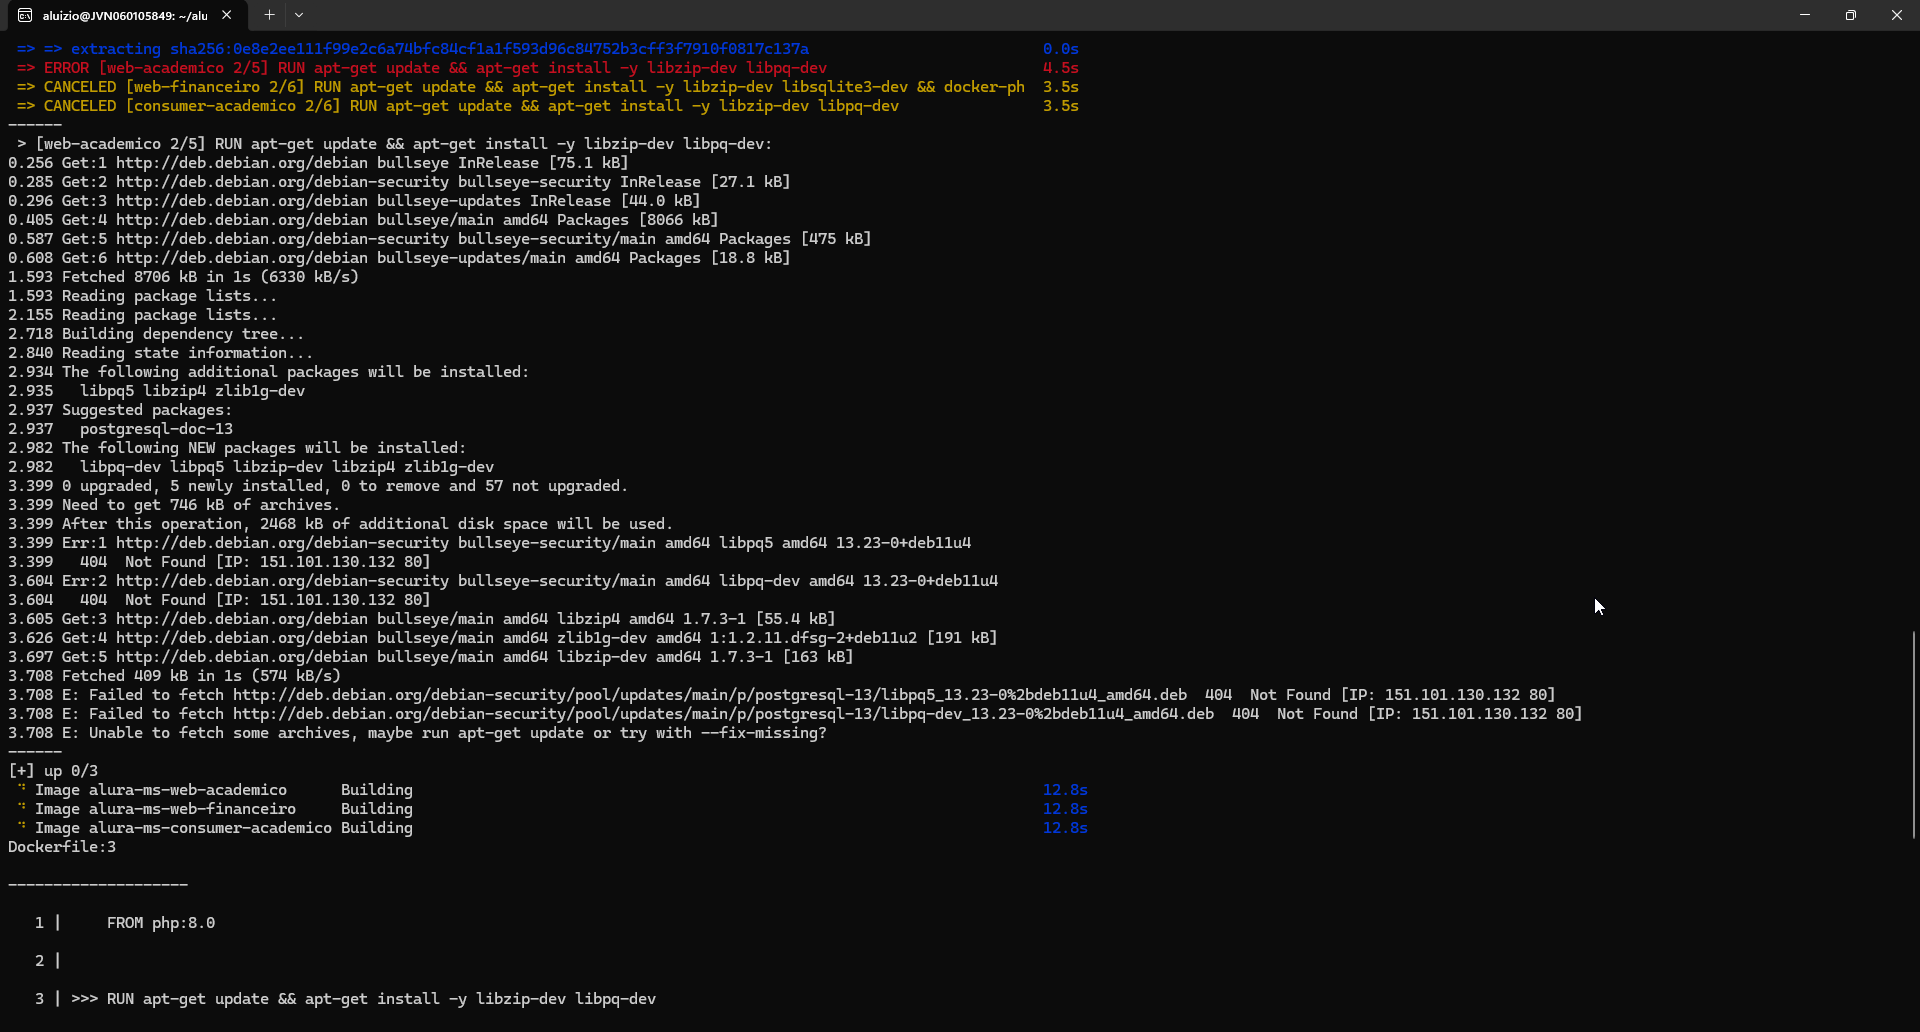This screenshot has width=1920, height=1032.
Task: Maximize or restore the terminal window
Action: (1851, 15)
